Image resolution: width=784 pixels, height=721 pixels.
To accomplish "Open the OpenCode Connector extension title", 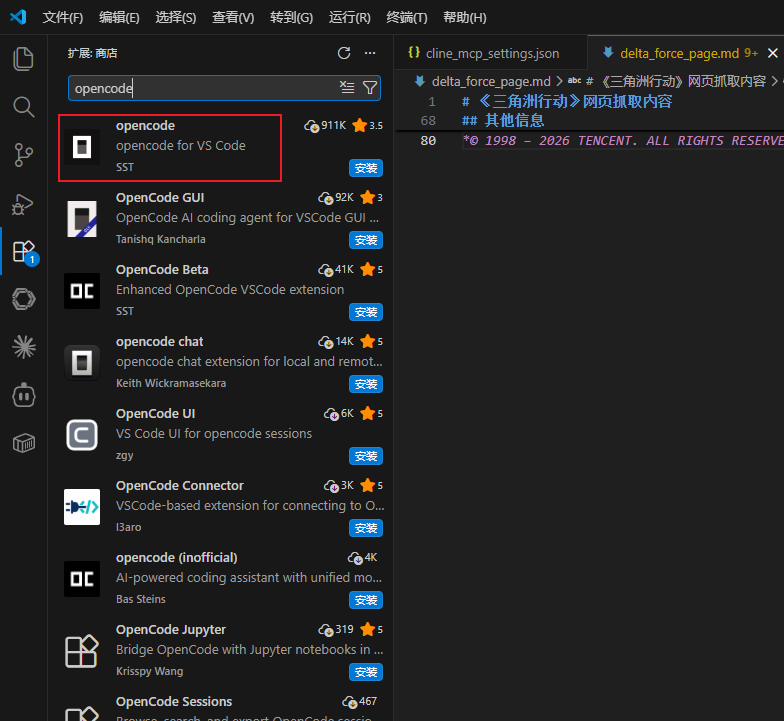I will [x=180, y=486].
